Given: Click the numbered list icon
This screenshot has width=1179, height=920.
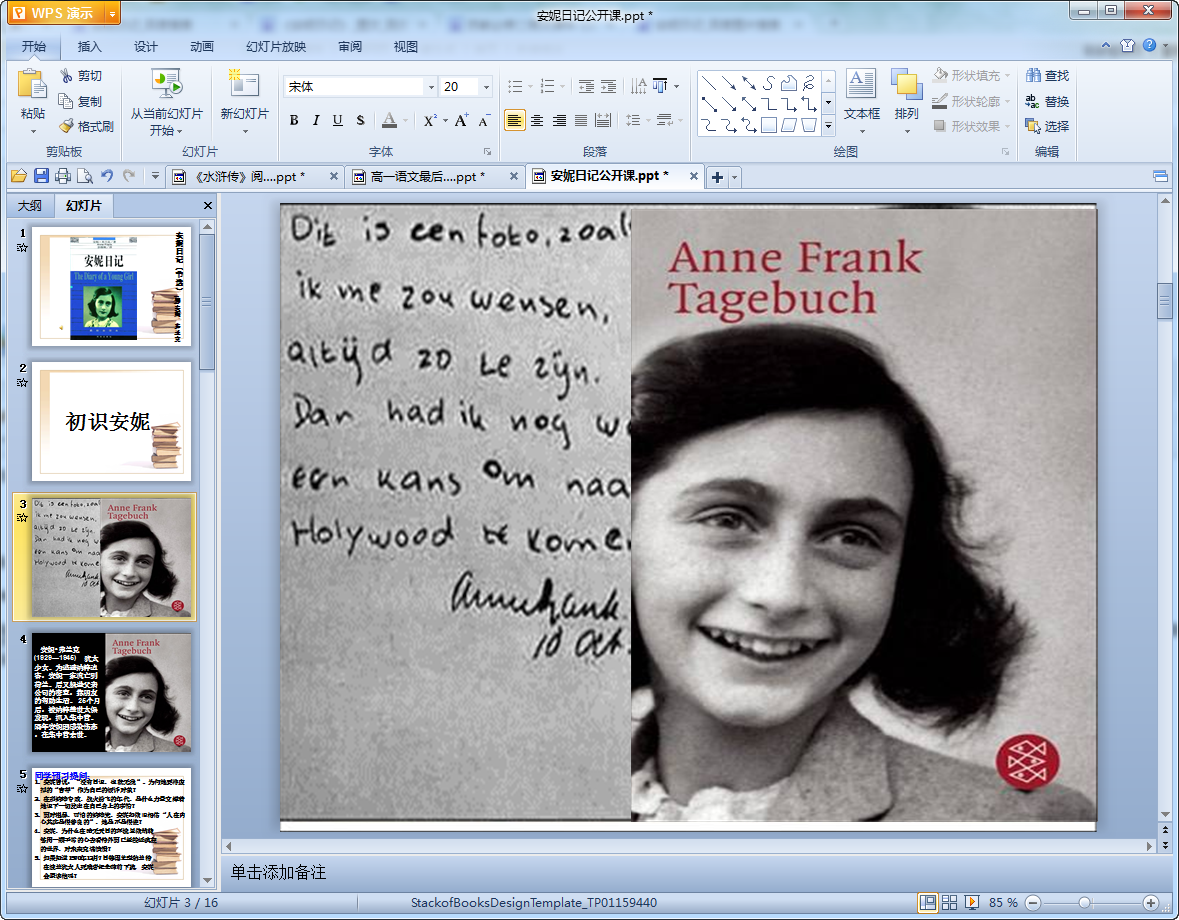Looking at the screenshot, I should click(x=547, y=86).
